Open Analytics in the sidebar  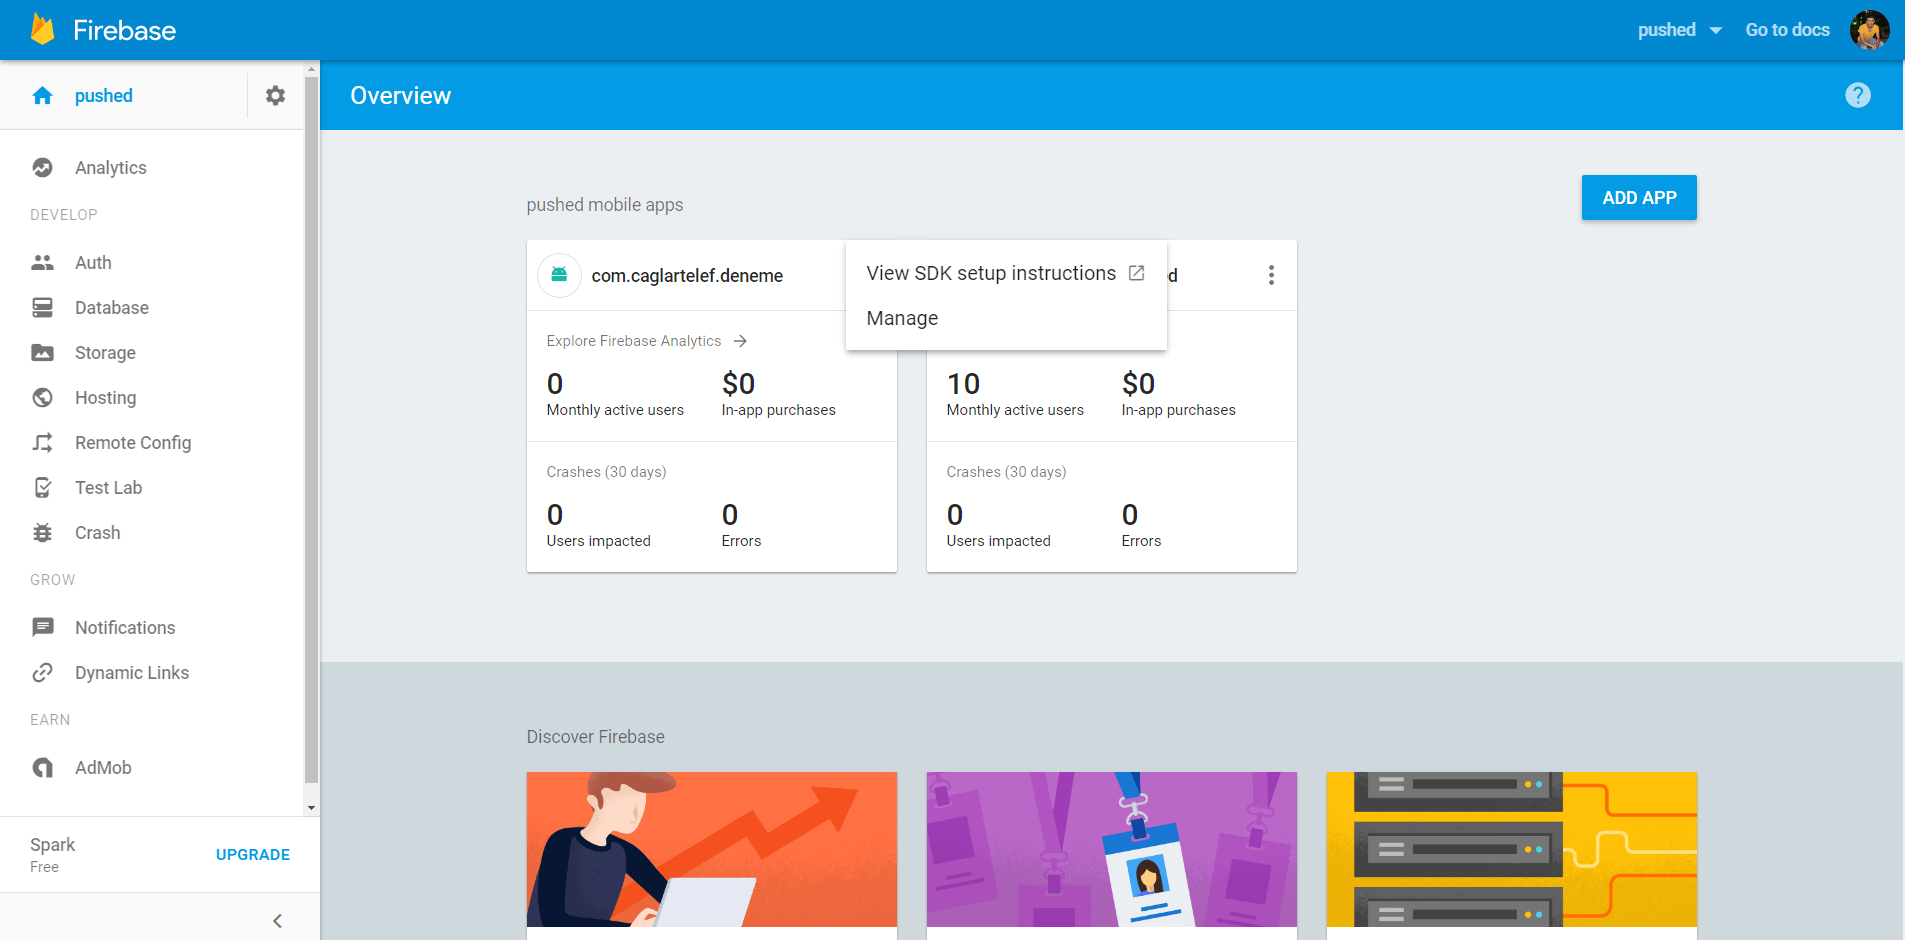[111, 168]
